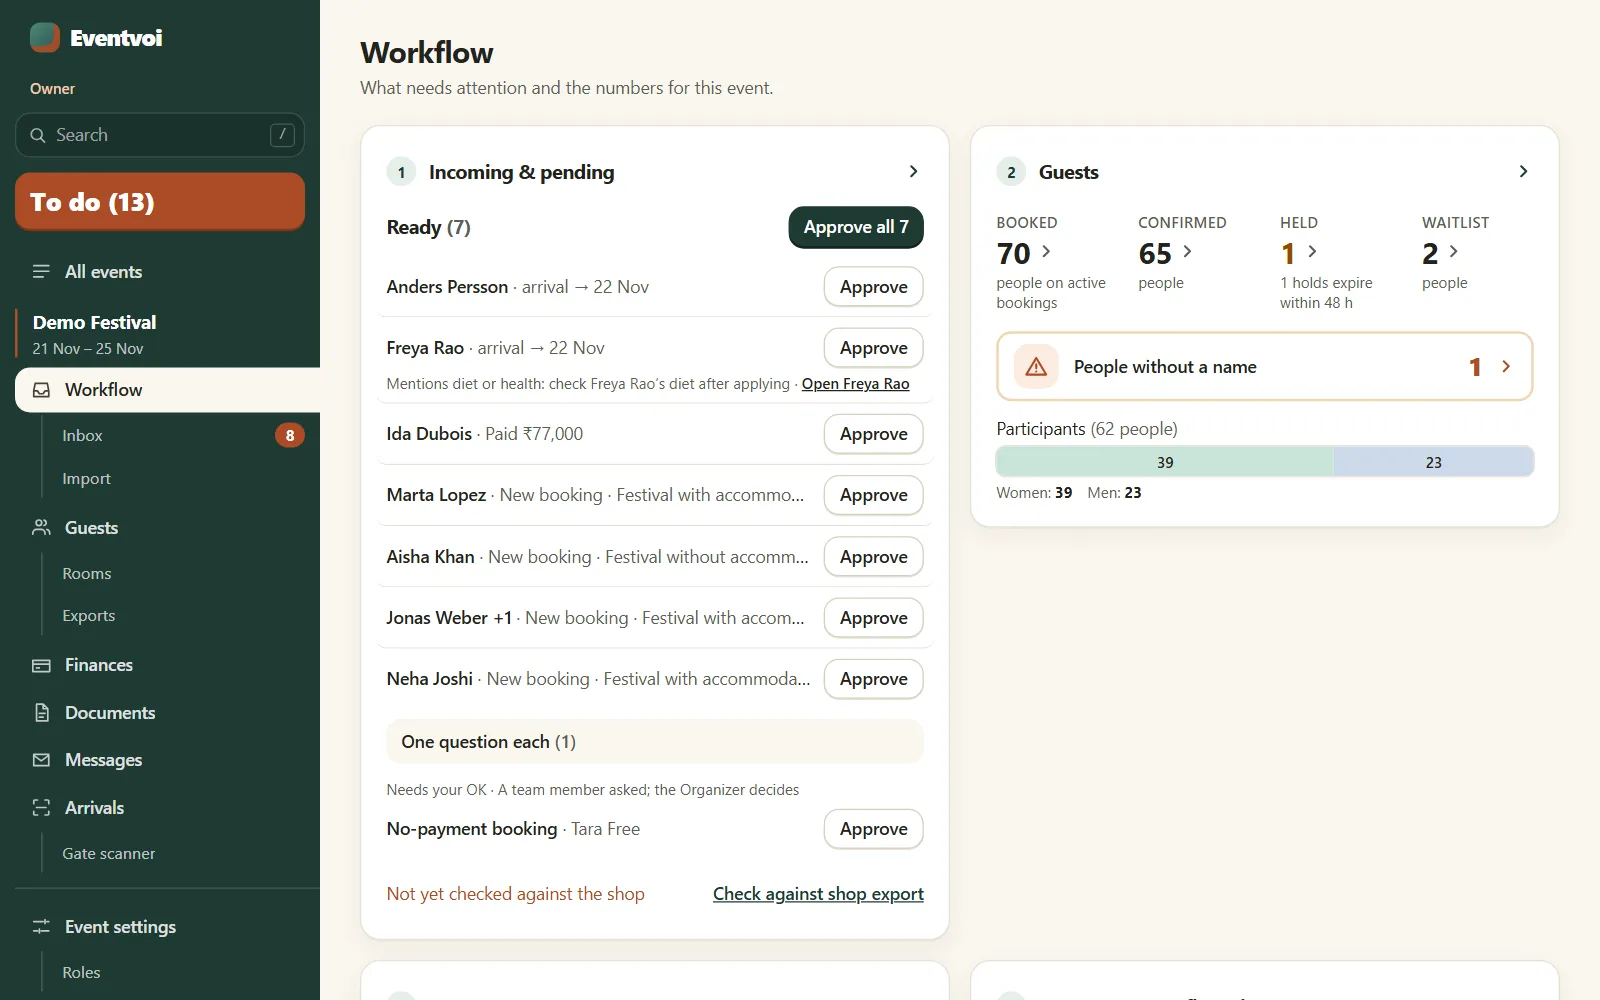The width and height of the screenshot is (1600, 1000).
Task: Open the Confirmed 65 chevron
Action: (x=1187, y=252)
